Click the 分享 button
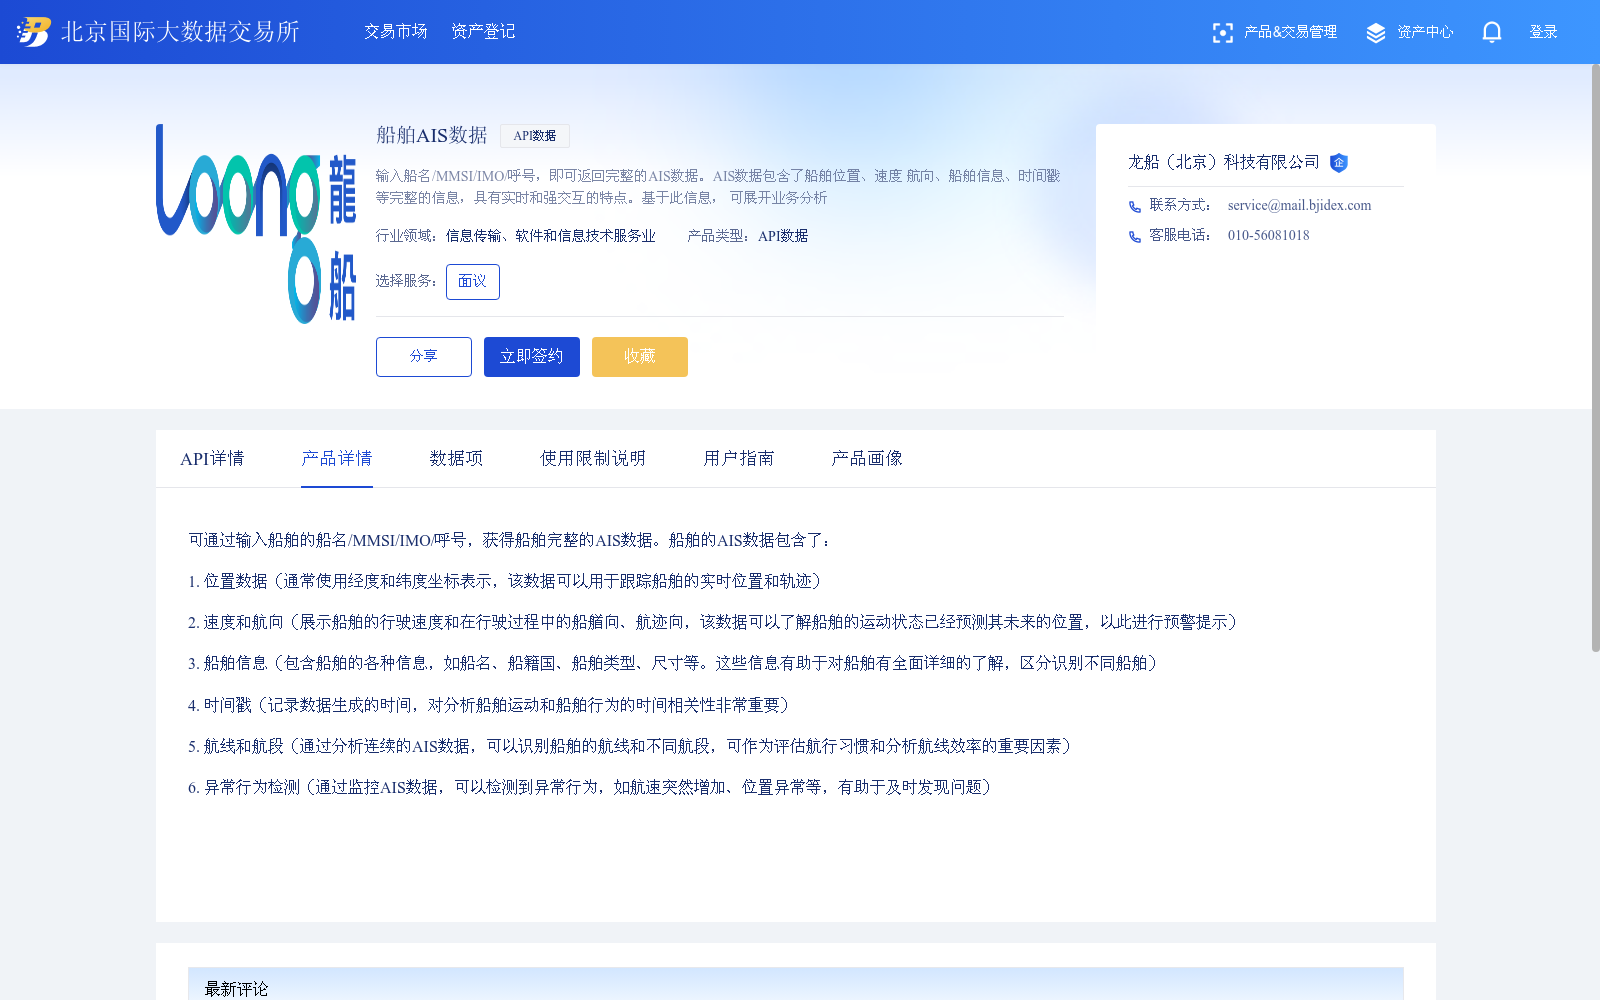This screenshot has height=1000, width=1600. point(424,357)
